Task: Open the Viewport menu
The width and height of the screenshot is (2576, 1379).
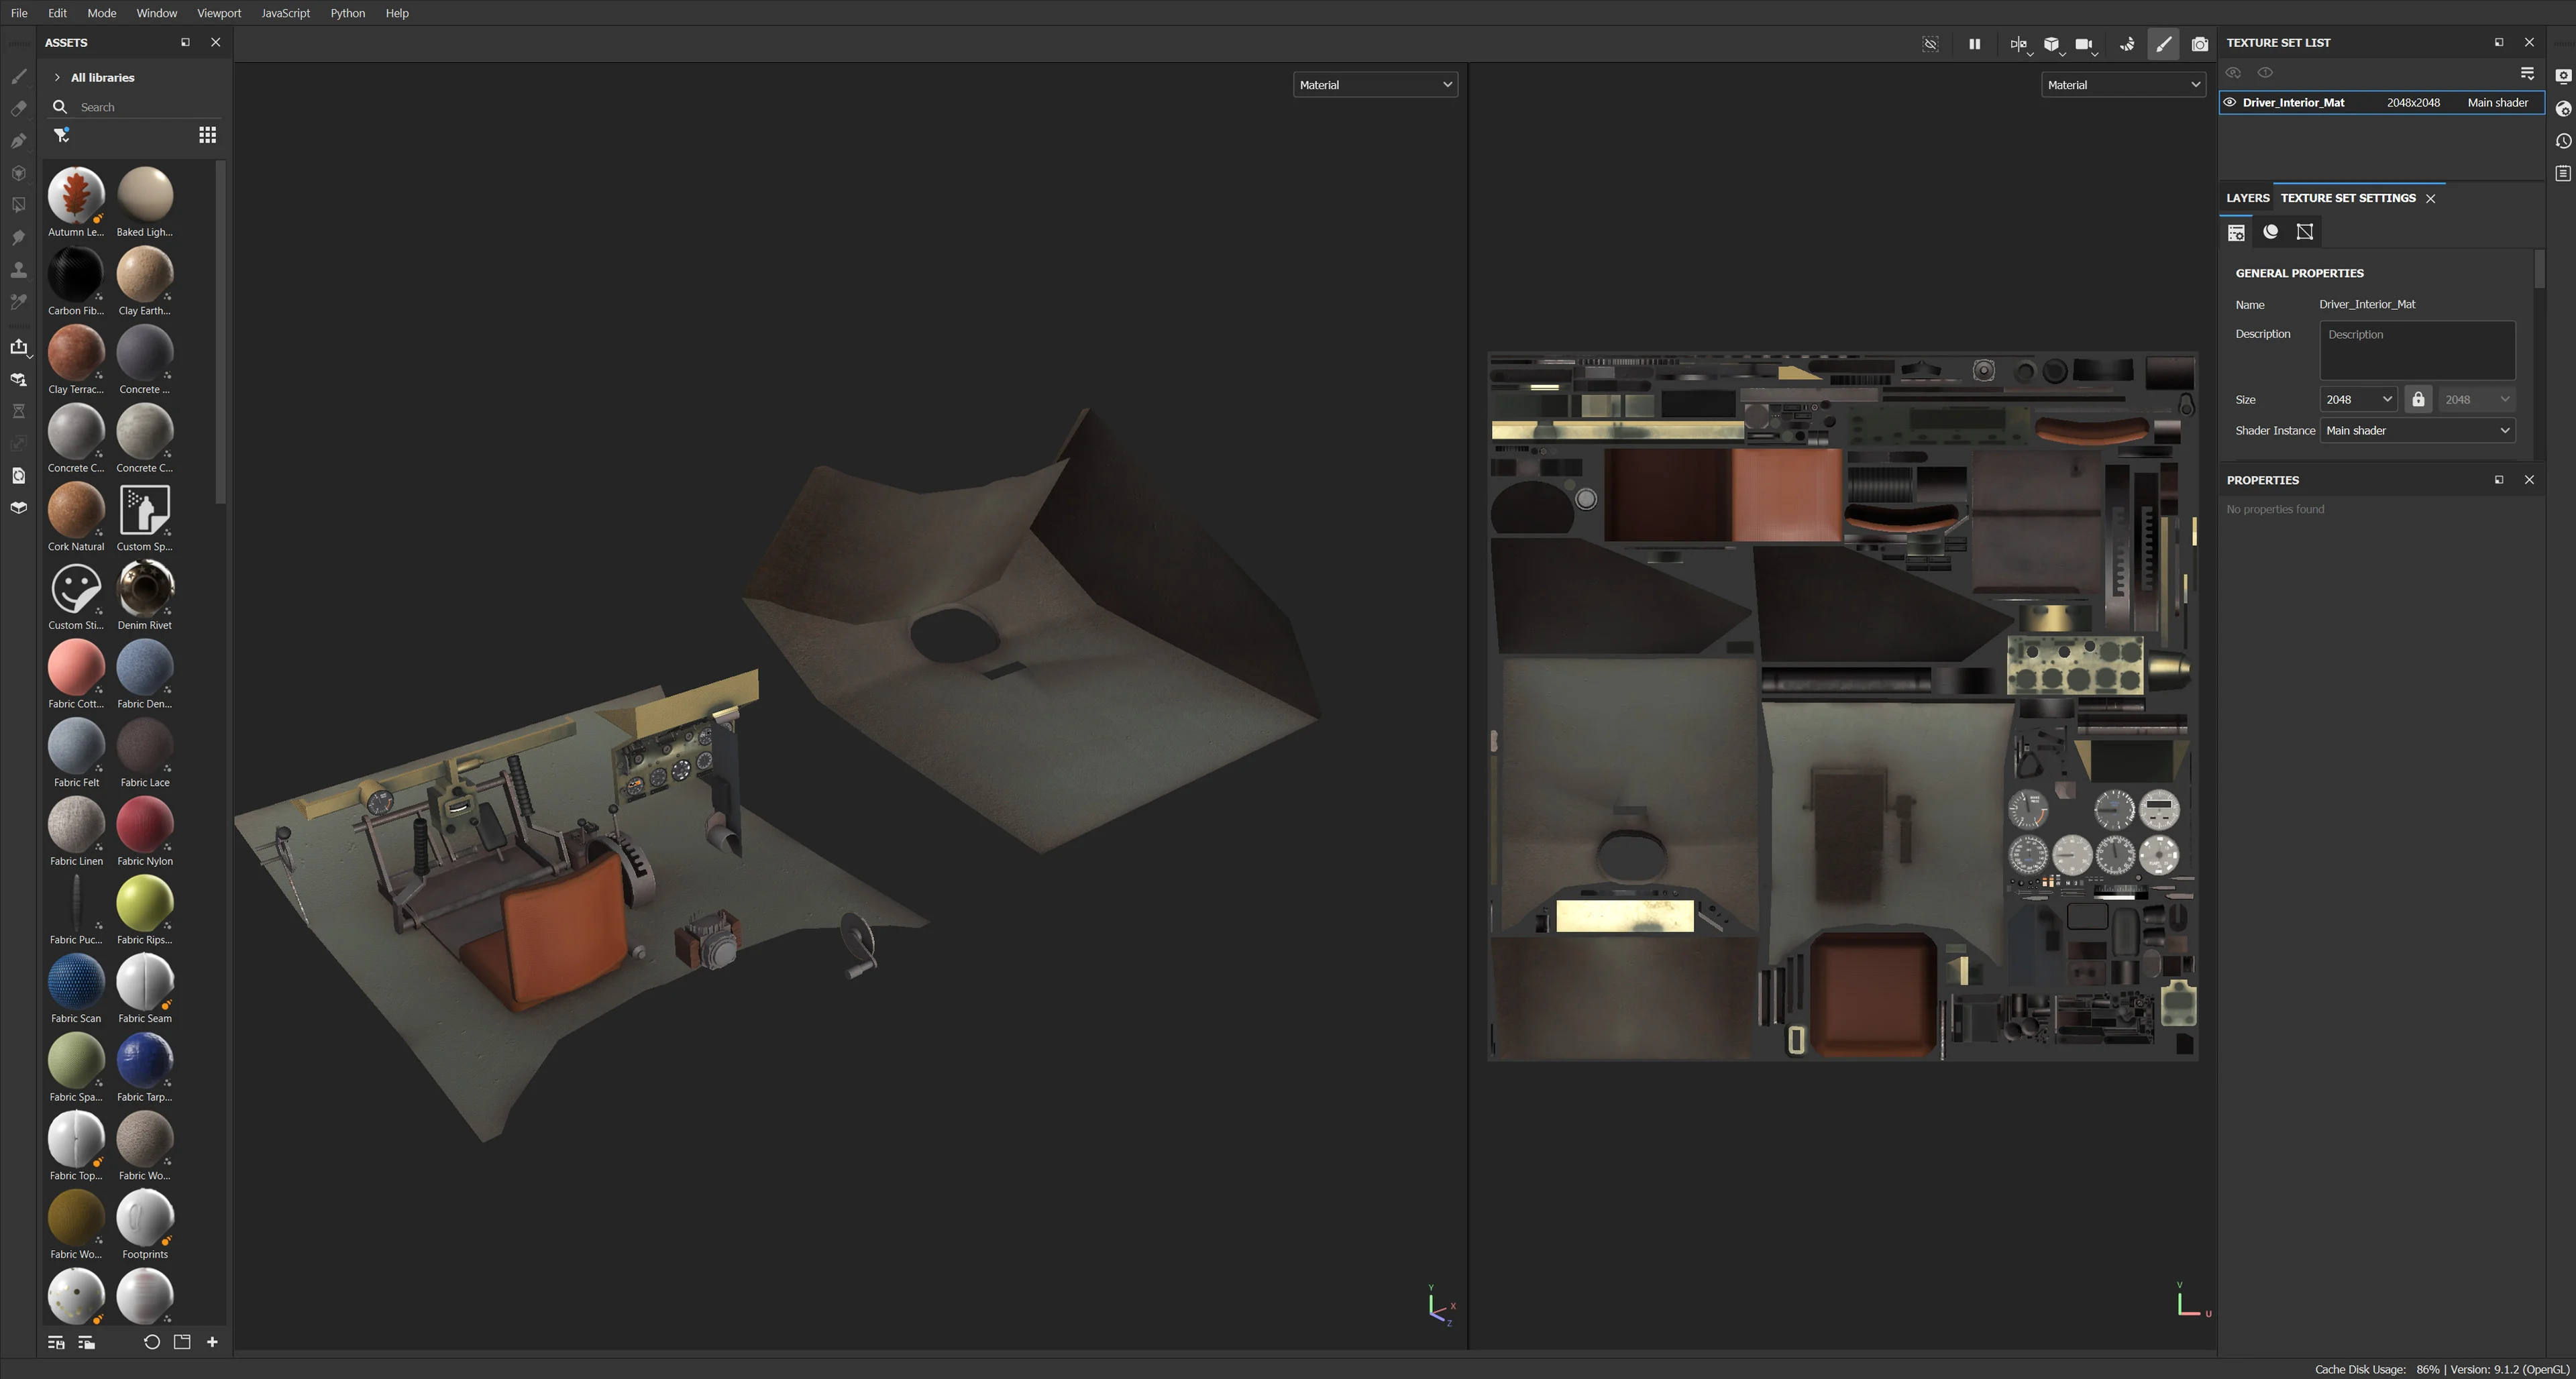Action: [219, 13]
